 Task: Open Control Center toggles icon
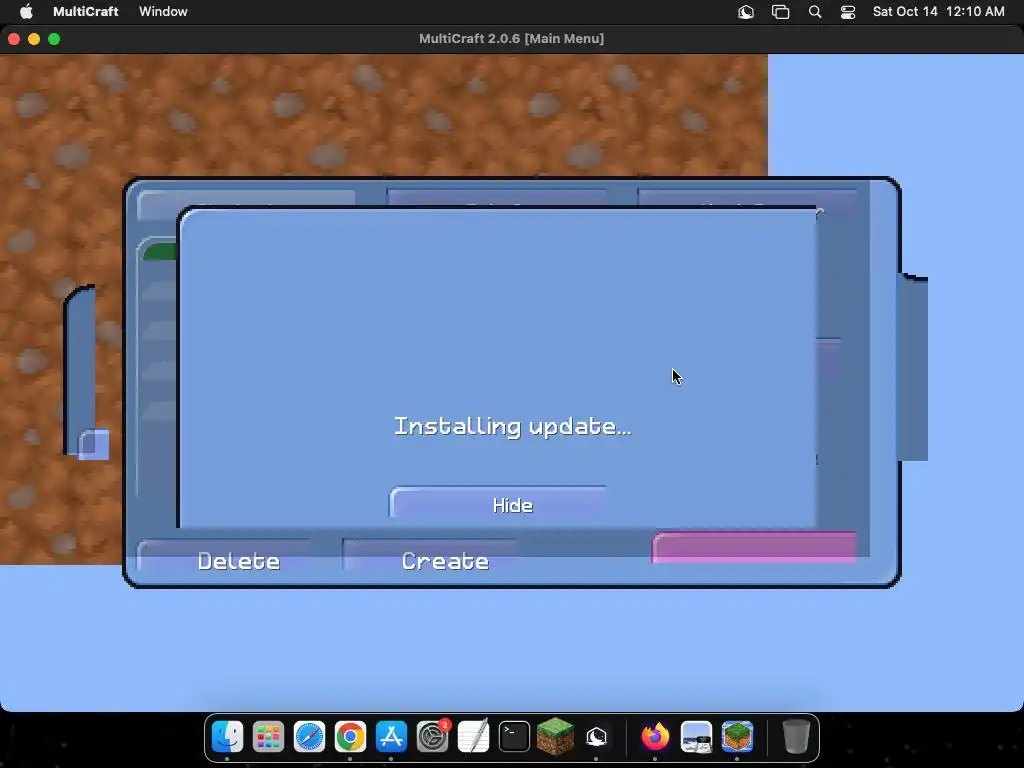(848, 12)
